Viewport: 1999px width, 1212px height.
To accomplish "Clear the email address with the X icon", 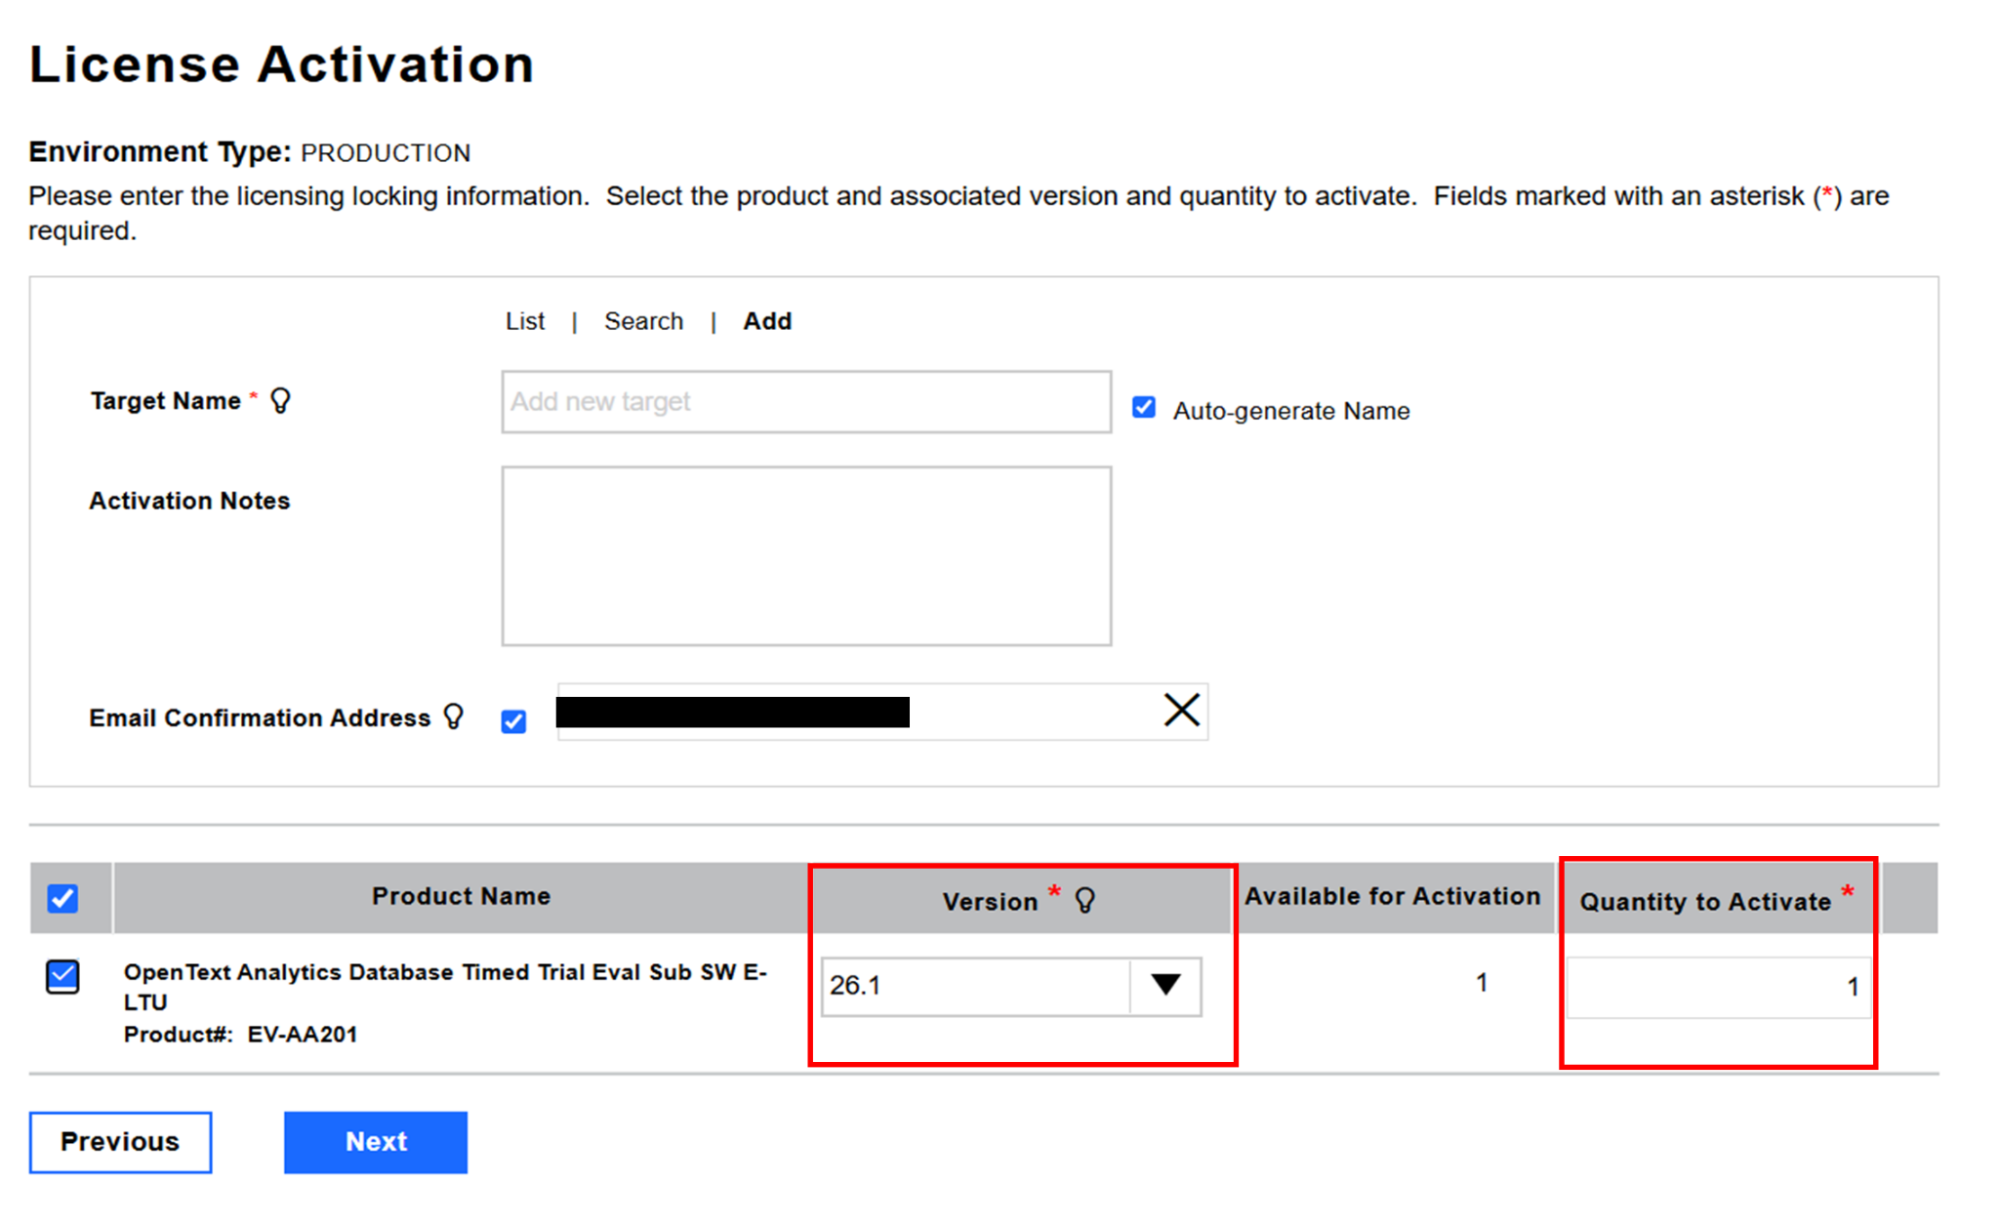I will (x=1181, y=711).
